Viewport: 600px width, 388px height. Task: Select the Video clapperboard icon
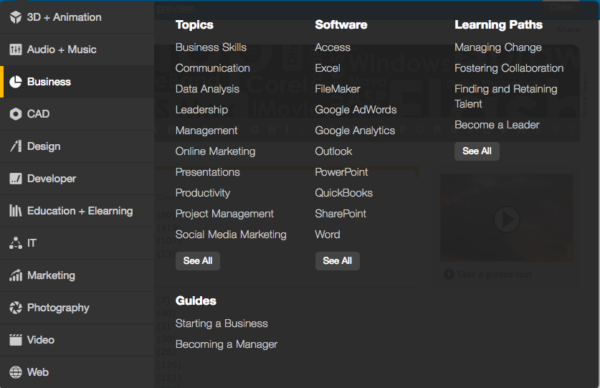16,340
